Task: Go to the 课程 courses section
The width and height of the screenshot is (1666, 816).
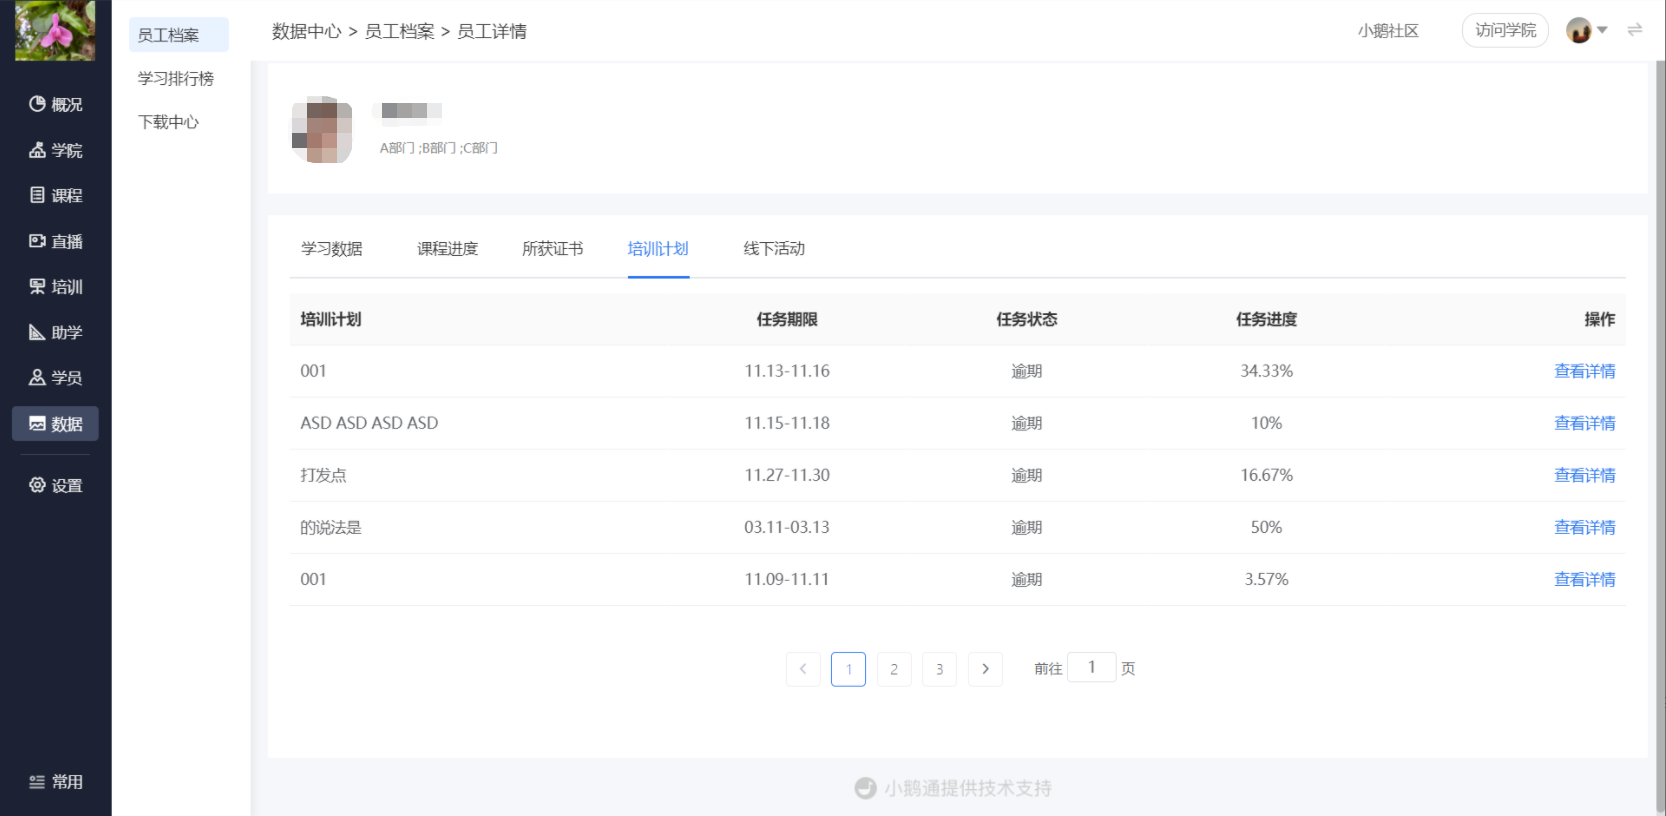Action: (x=55, y=195)
